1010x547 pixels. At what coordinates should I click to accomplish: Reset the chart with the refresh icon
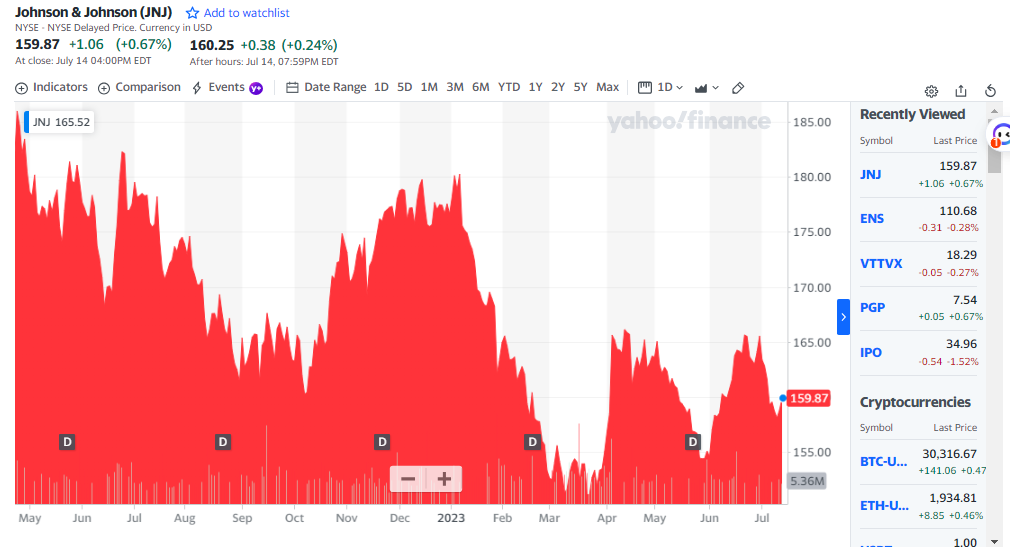coord(991,91)
